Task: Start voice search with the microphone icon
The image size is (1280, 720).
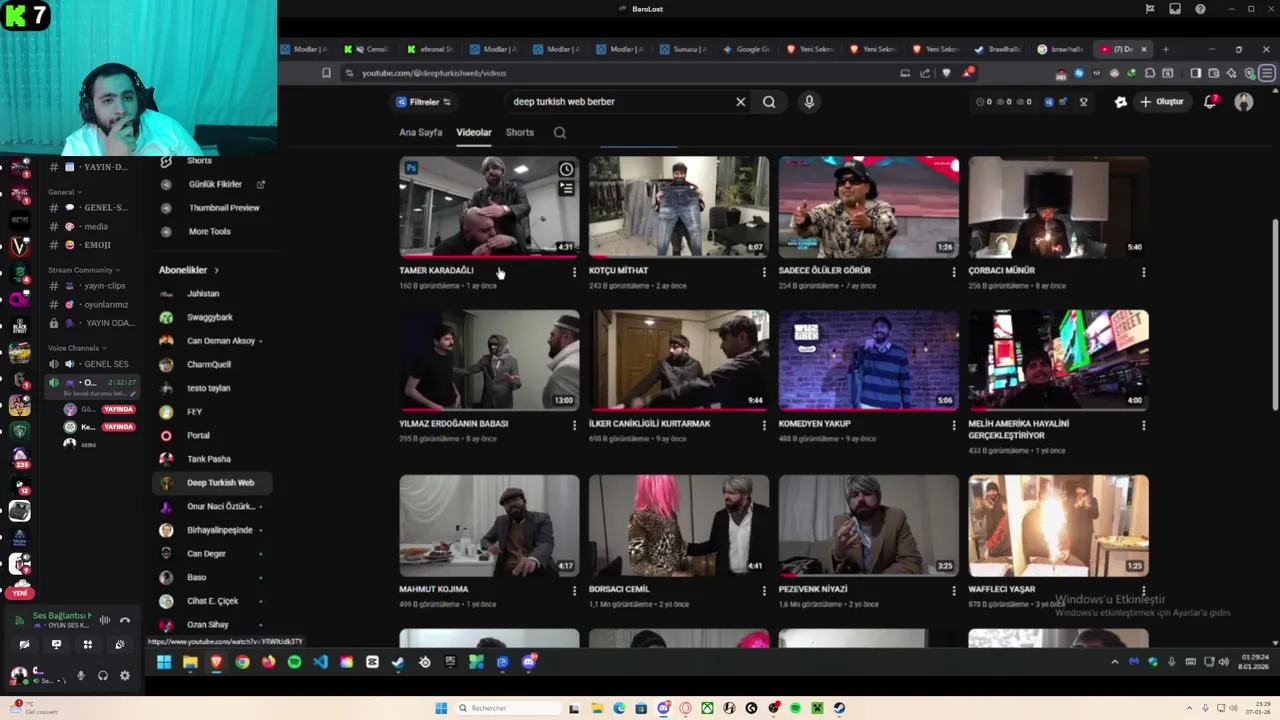Action: tap(809, 102)
